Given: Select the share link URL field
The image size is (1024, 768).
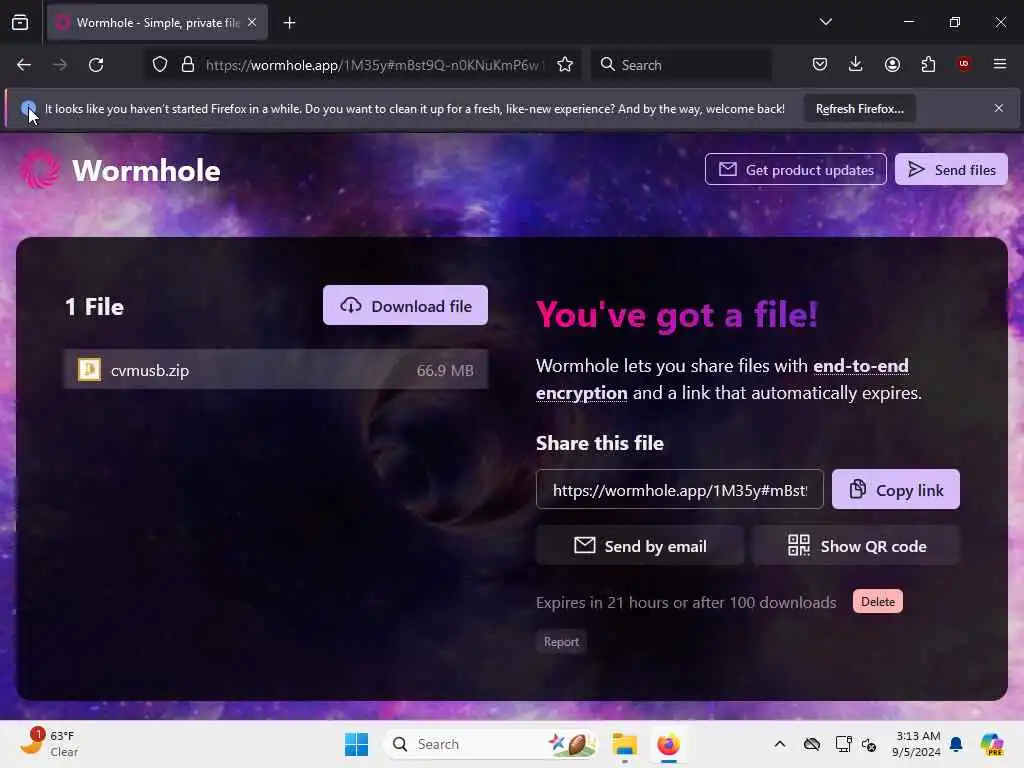Looking at the screenshot, I should coord(680,490).
